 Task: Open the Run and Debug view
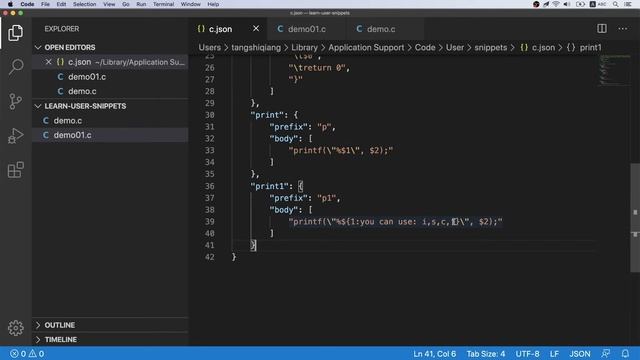coord(16,136)
